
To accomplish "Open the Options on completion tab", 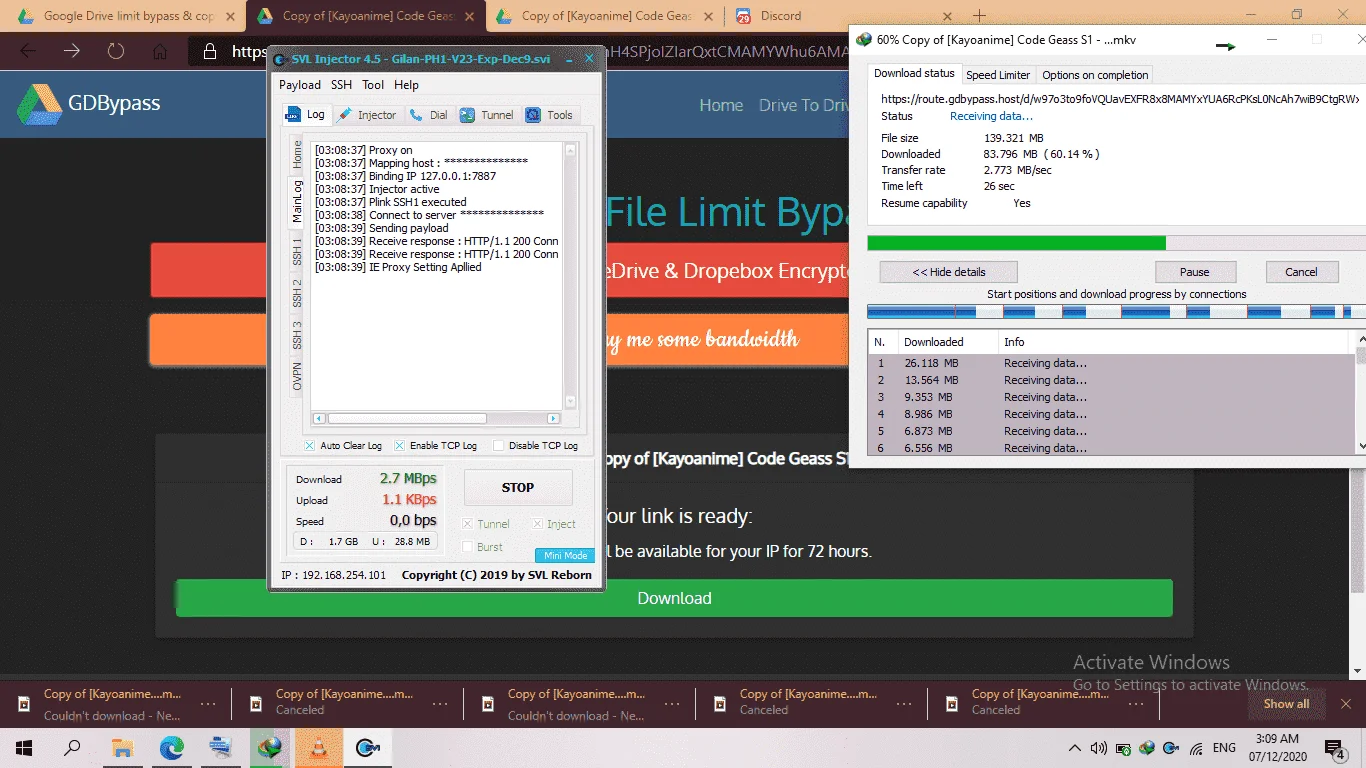I will [x=1095, y=75].
